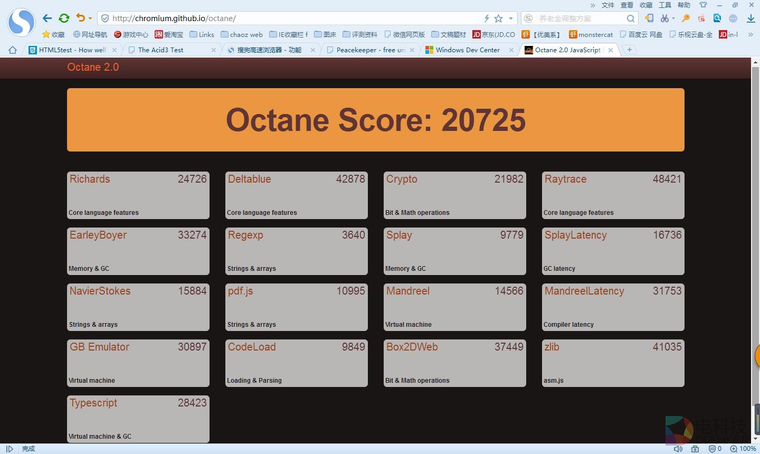Reload the page with the green refresh icon

(x=64, y=18)
